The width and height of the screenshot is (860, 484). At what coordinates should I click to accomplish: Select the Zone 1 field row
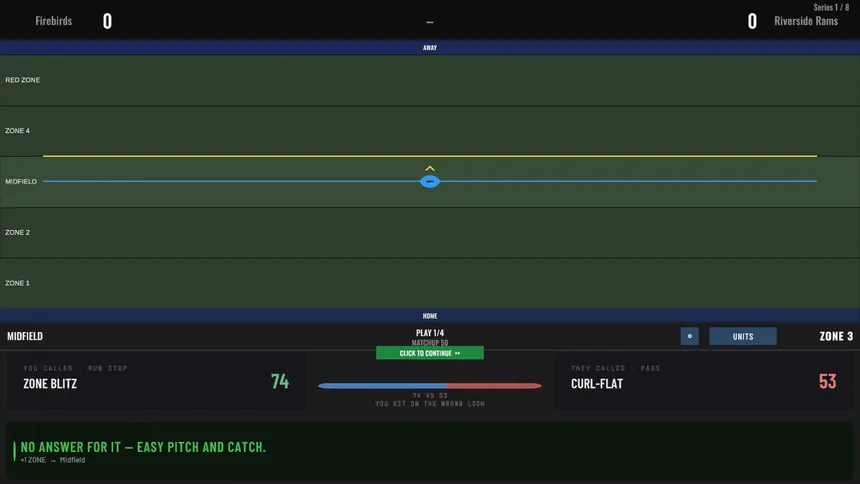430,283
